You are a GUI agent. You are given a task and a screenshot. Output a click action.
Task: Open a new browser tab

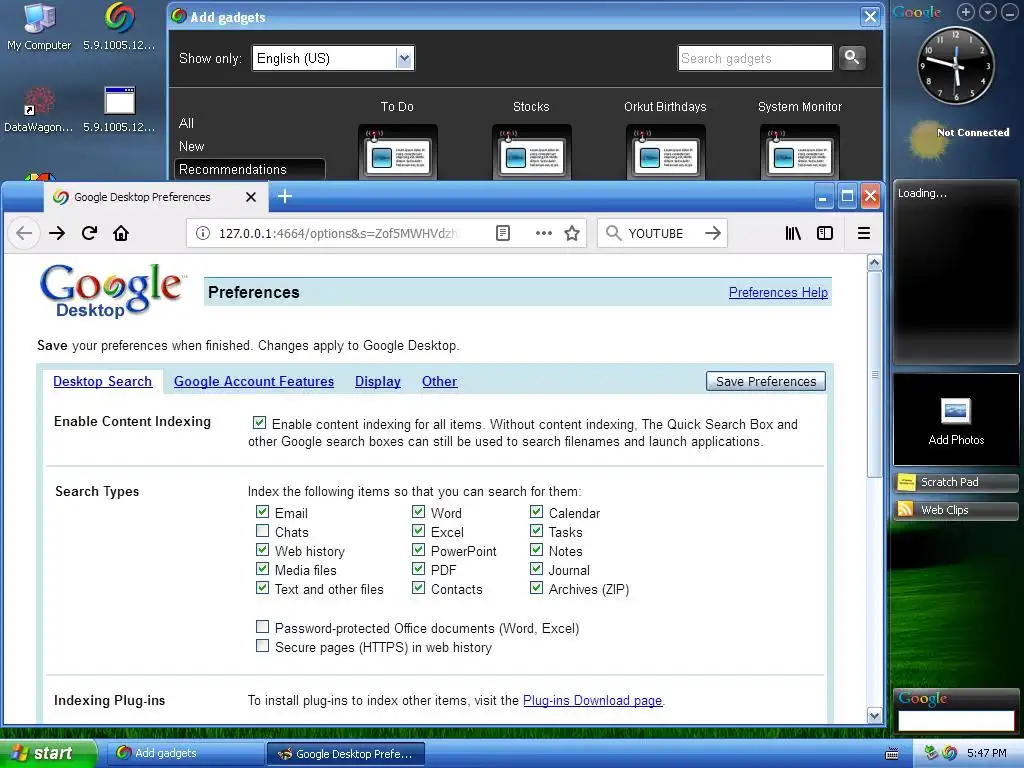click(285, 196)
